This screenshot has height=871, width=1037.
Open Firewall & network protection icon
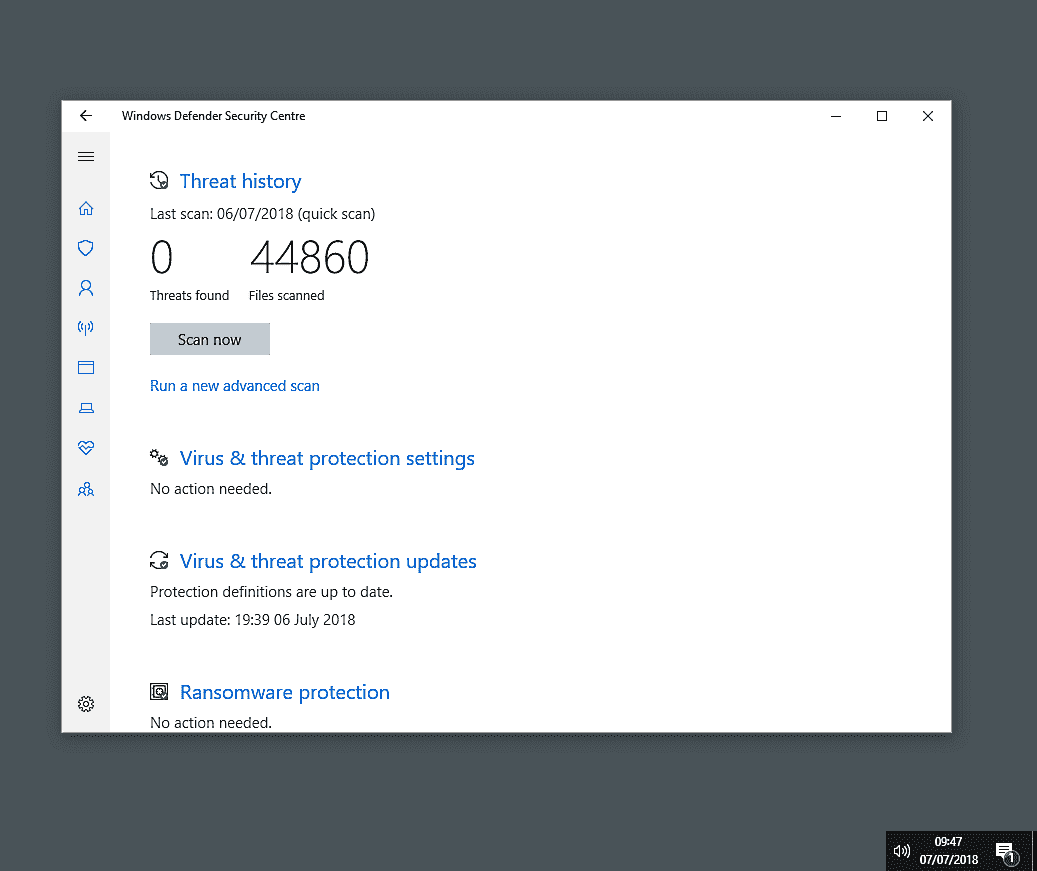point(86,327)
